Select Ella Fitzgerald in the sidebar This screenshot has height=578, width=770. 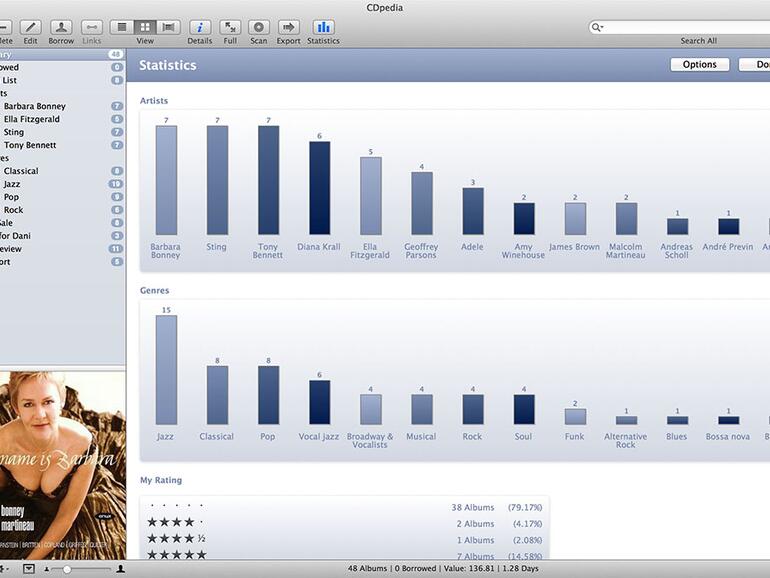click(32, 119)
